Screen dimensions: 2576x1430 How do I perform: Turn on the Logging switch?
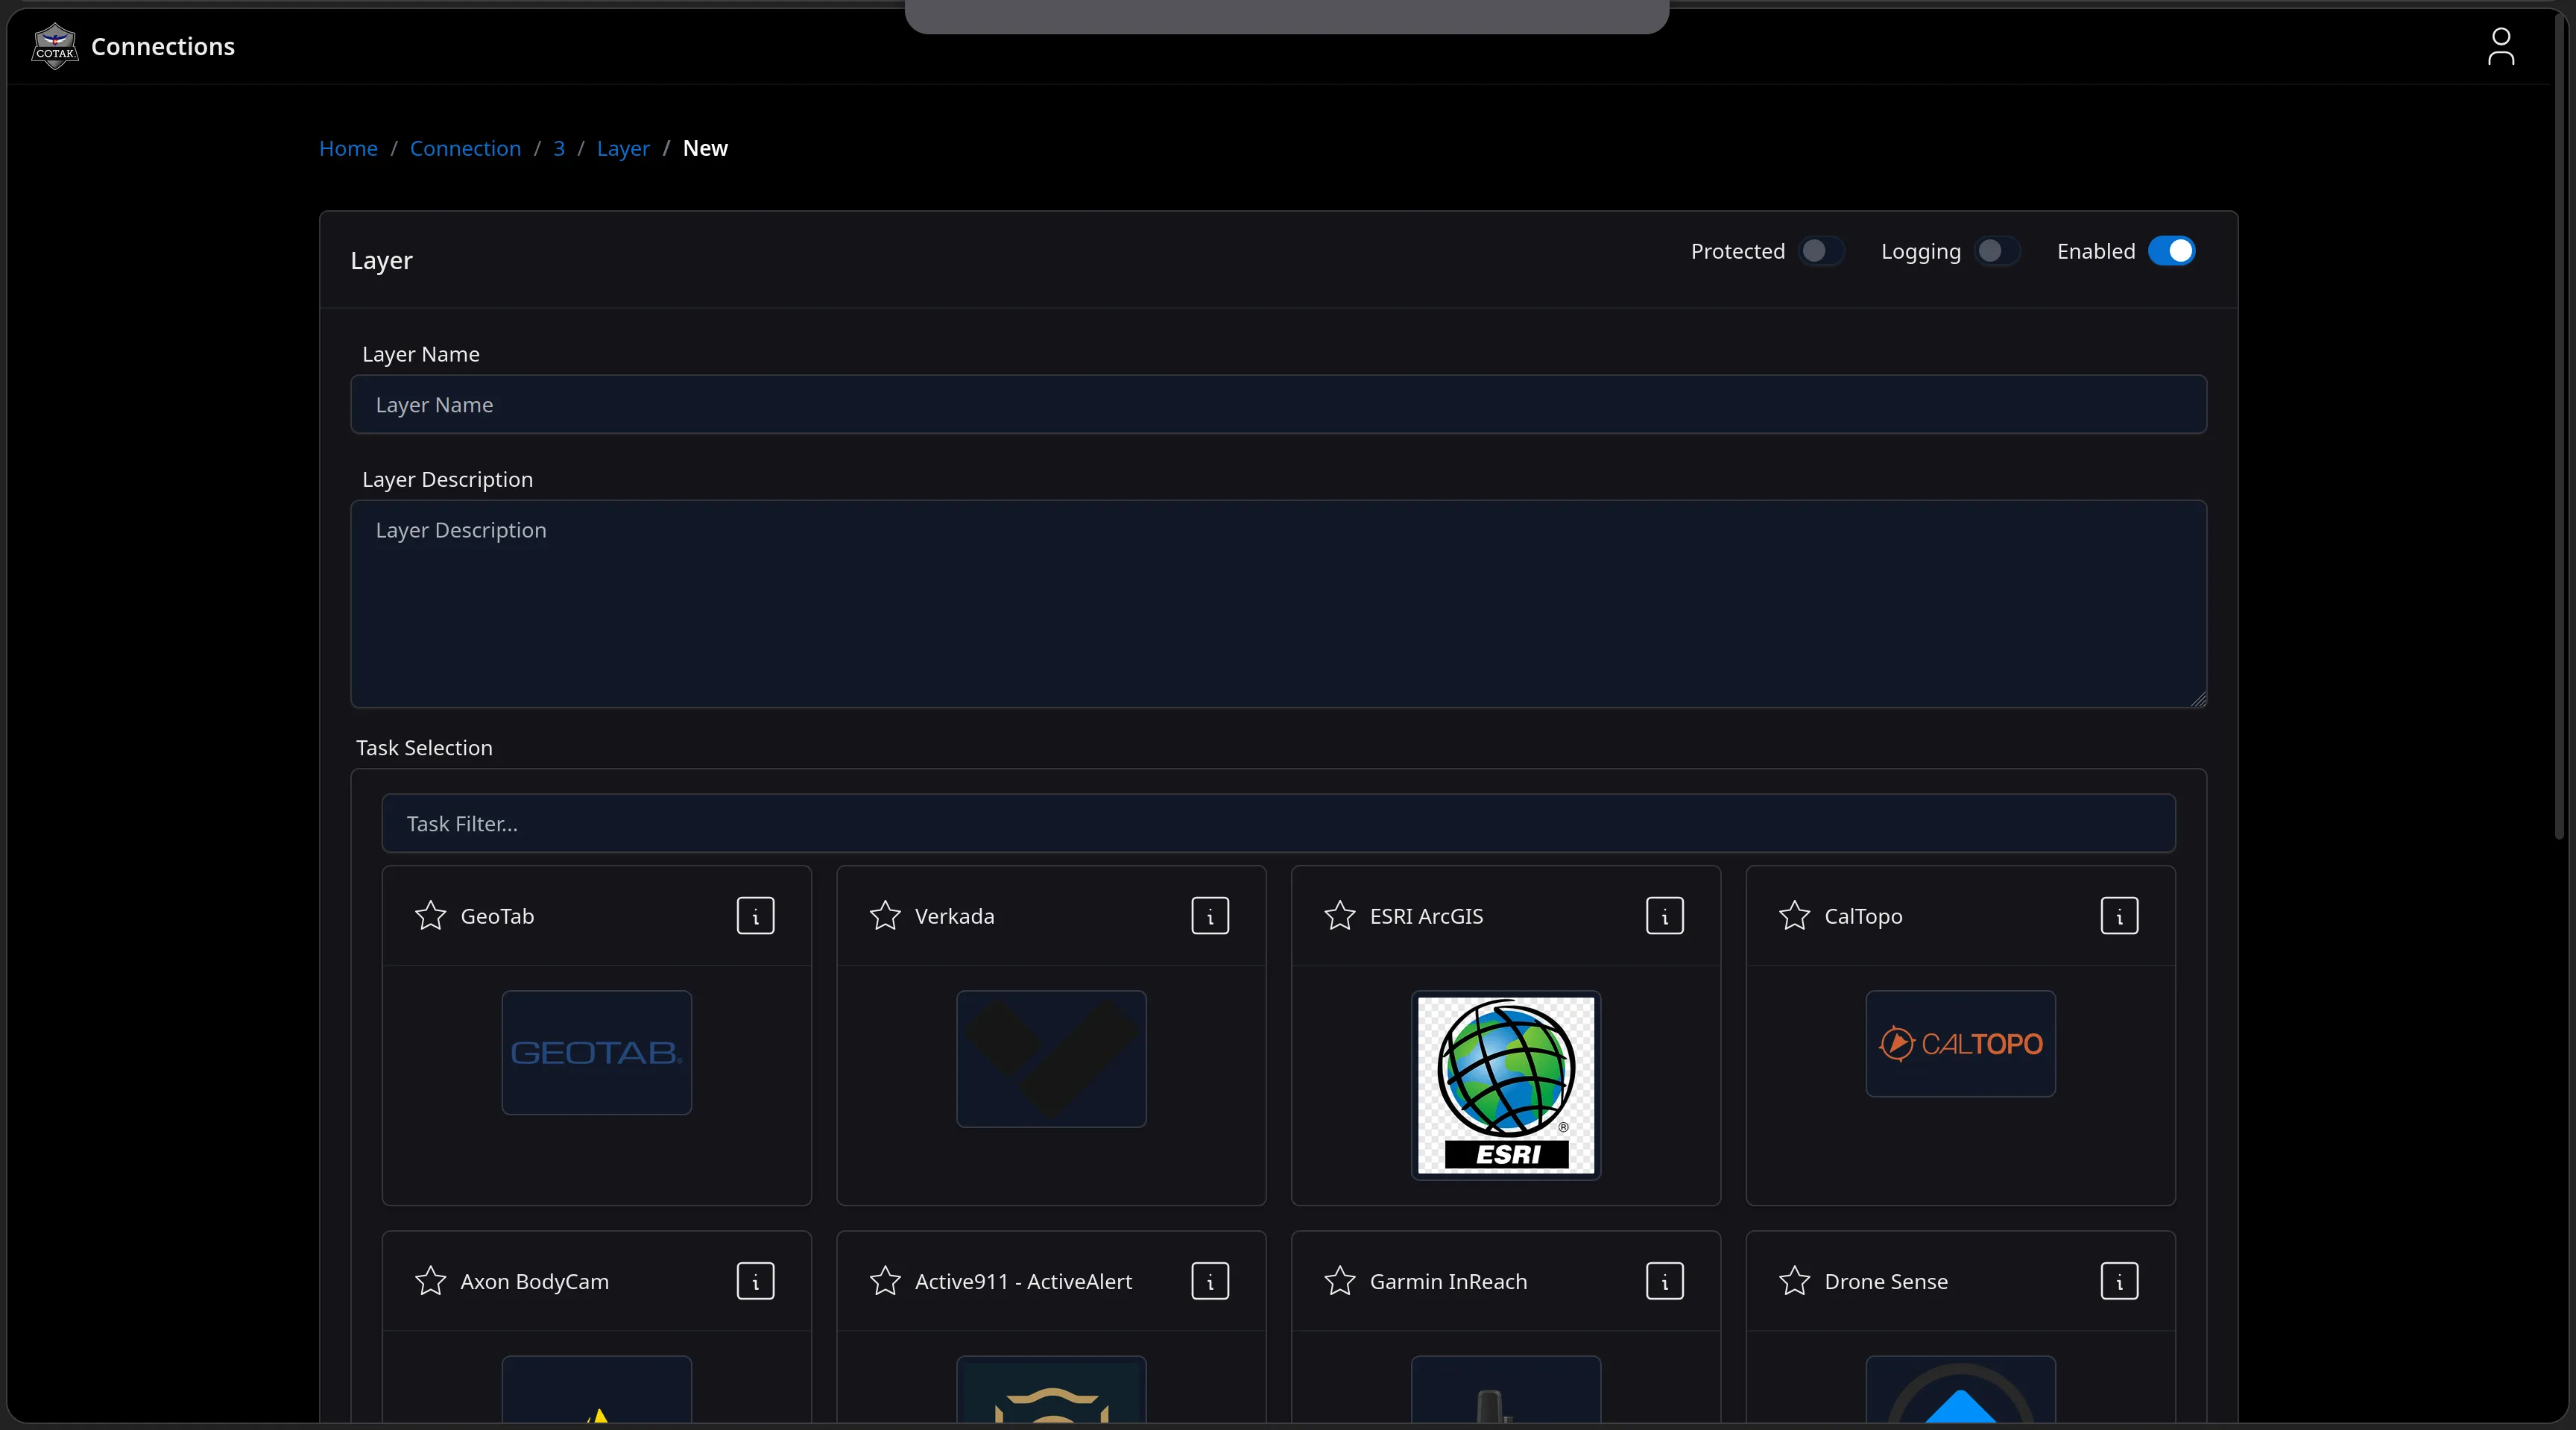point(1998,251)
